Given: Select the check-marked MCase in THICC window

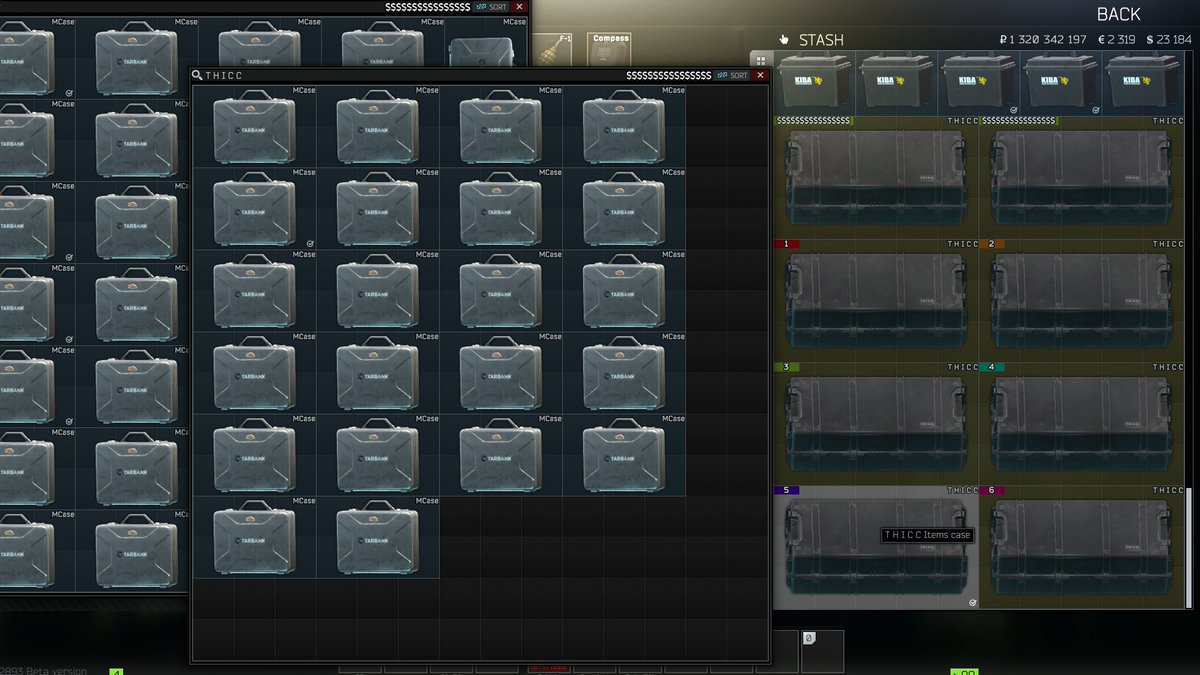Looking at the screenshot, I should click(x=255, y=208).
